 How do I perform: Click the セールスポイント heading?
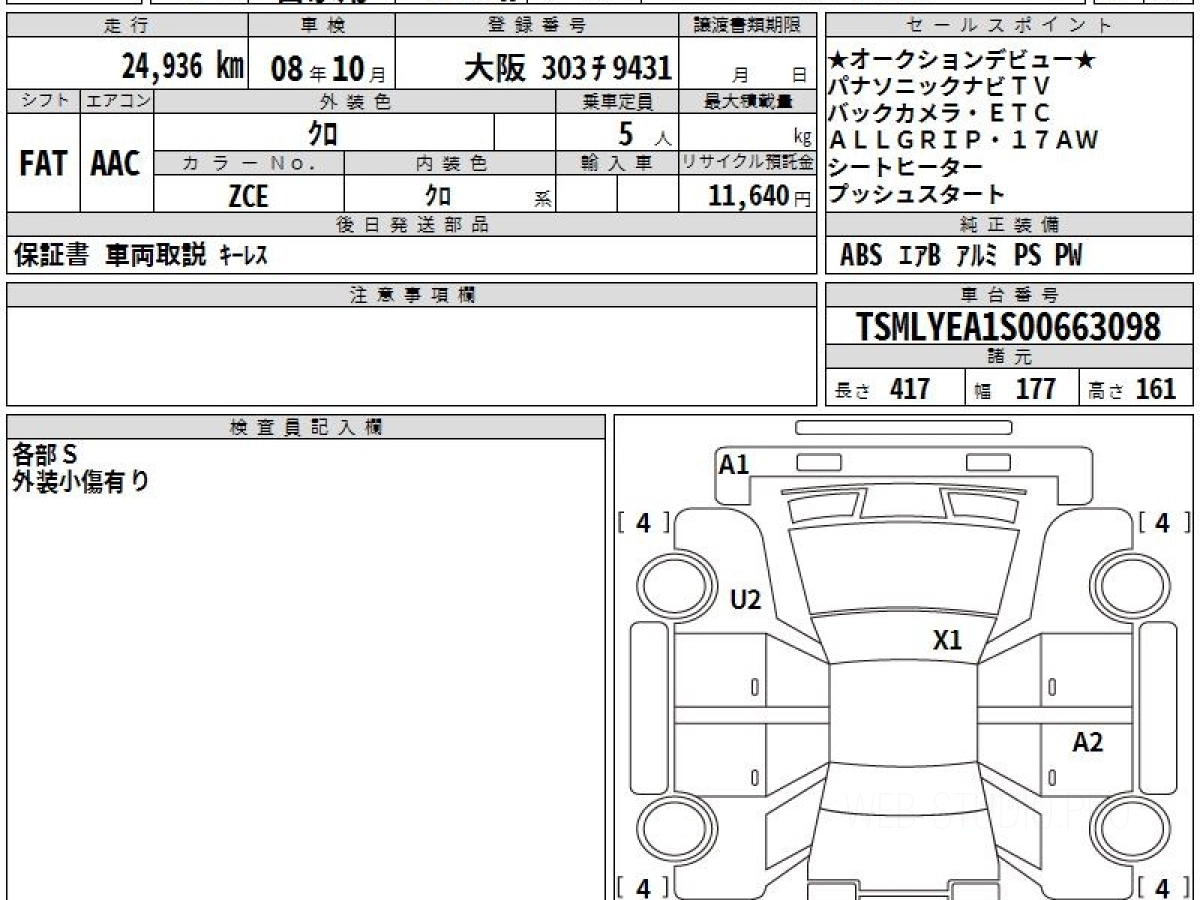click(1009, 26)
